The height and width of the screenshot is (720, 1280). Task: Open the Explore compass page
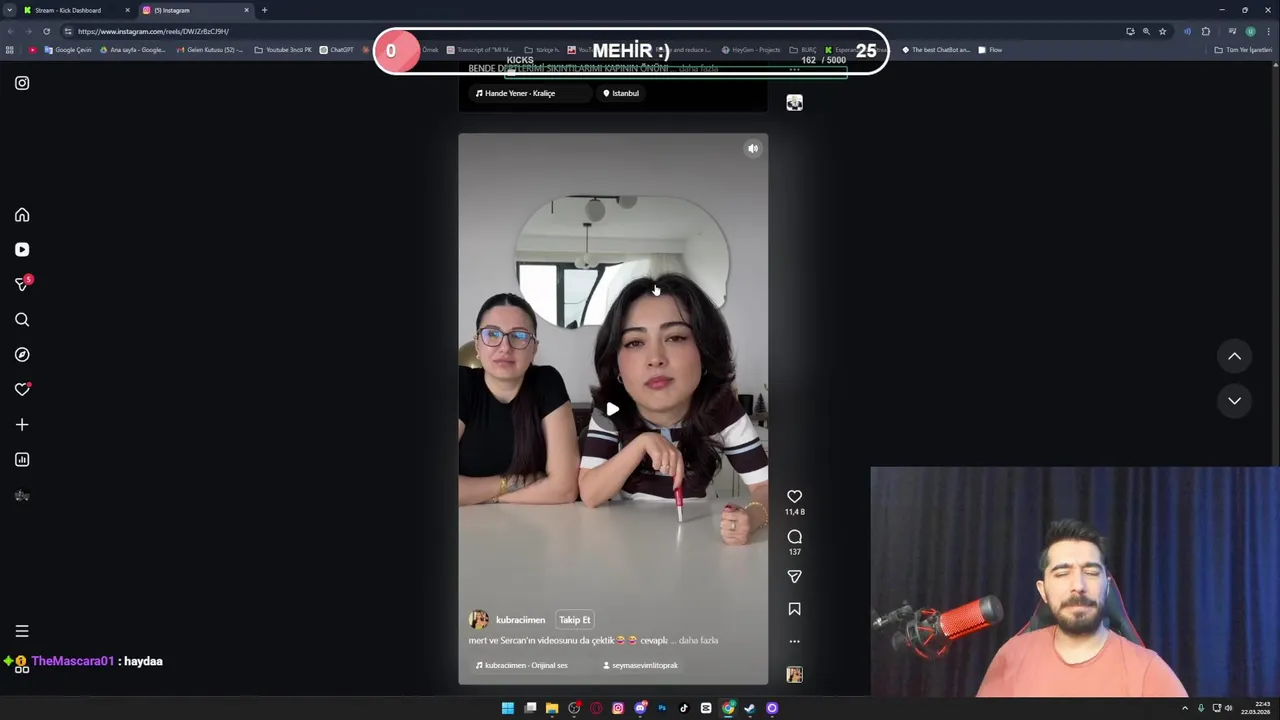(22, 355)
